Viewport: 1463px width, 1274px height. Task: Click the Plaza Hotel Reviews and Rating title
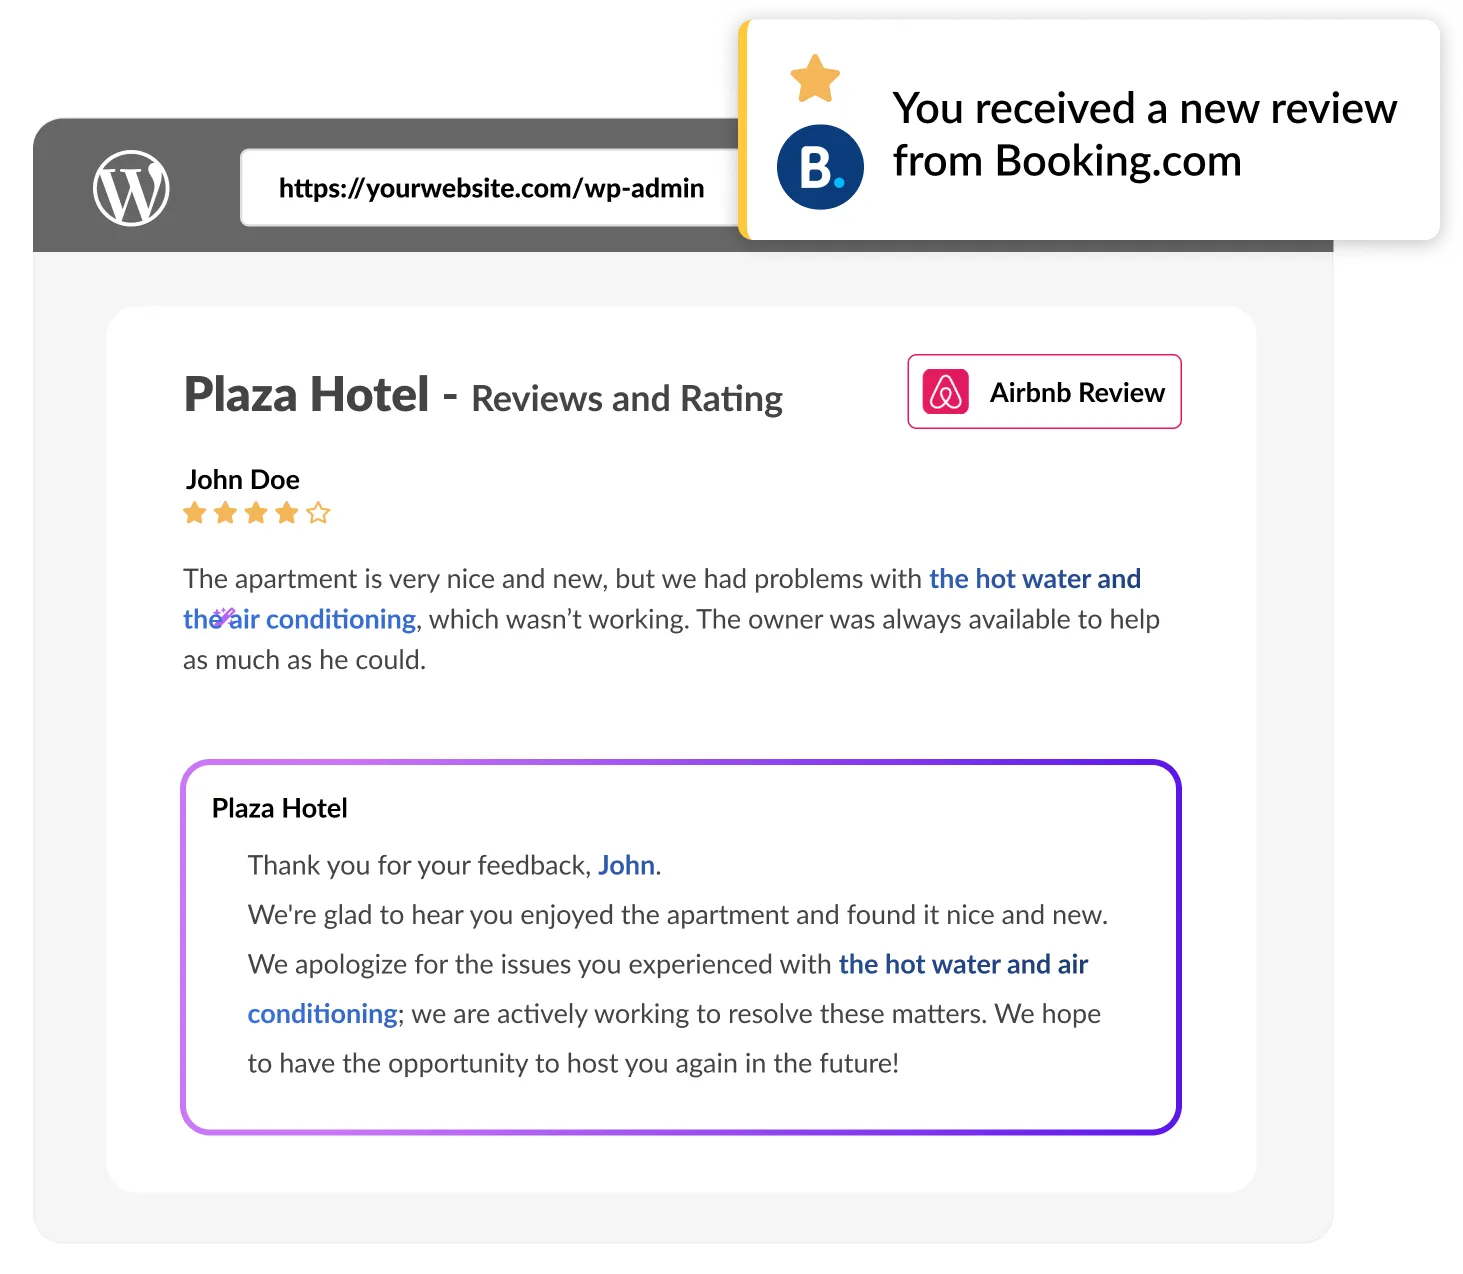pyautogui.click(x=484, y=395)
